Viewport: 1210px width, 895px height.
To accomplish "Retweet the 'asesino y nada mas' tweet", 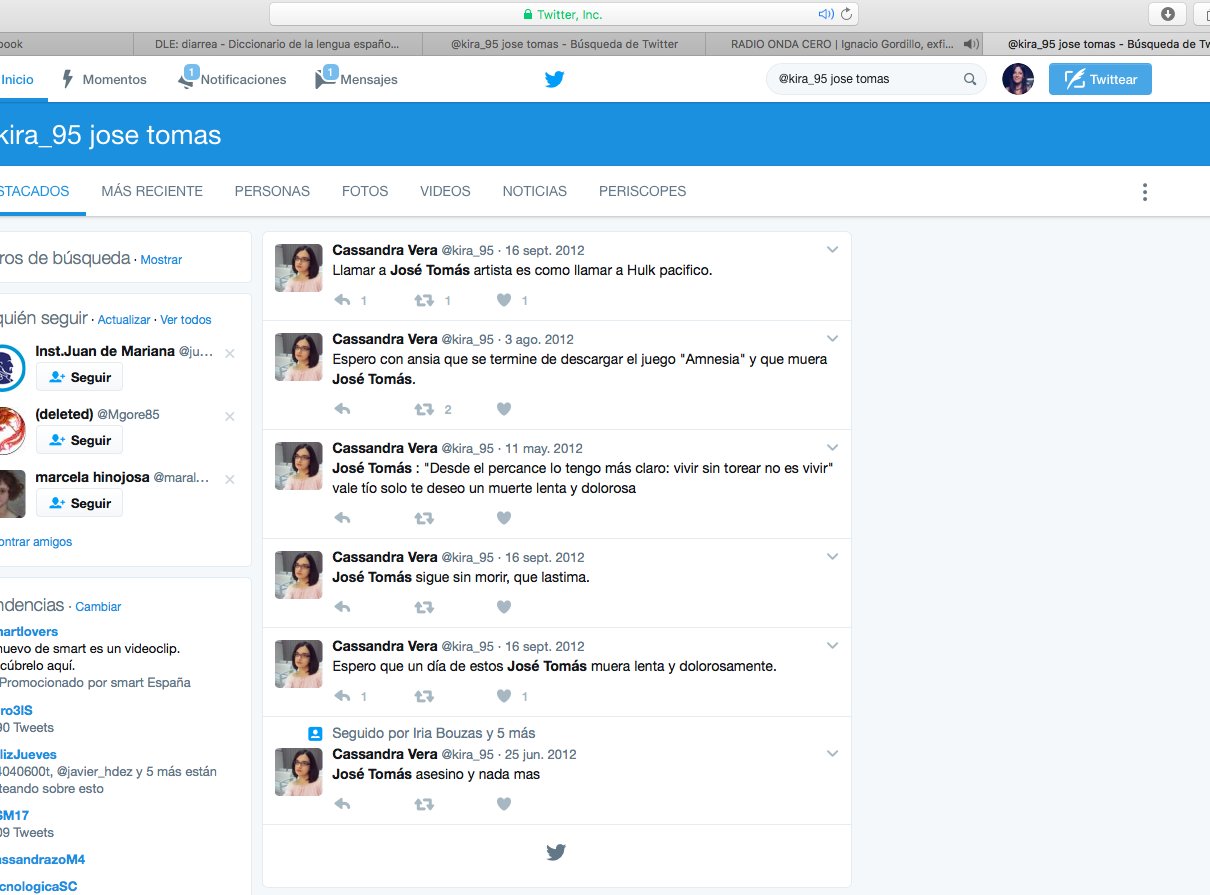I will tap(424, 804).
